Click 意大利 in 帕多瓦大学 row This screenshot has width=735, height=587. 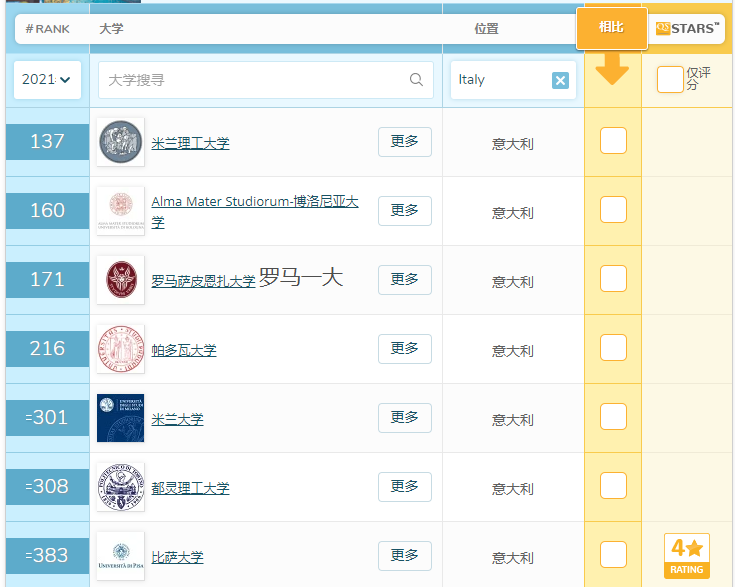pos(513,351)
